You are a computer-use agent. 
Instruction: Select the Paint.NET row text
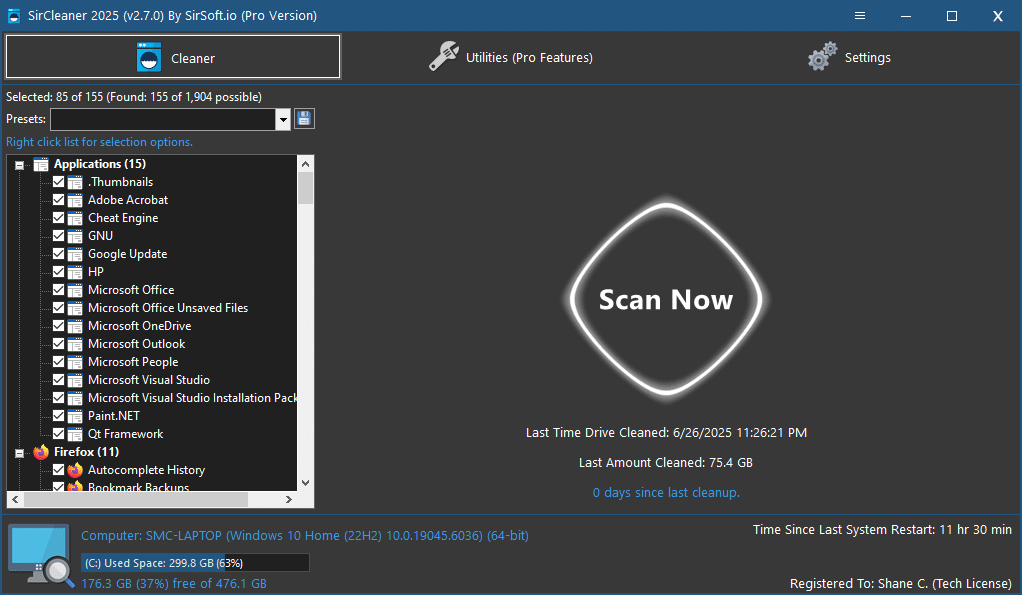click(113, 416)
